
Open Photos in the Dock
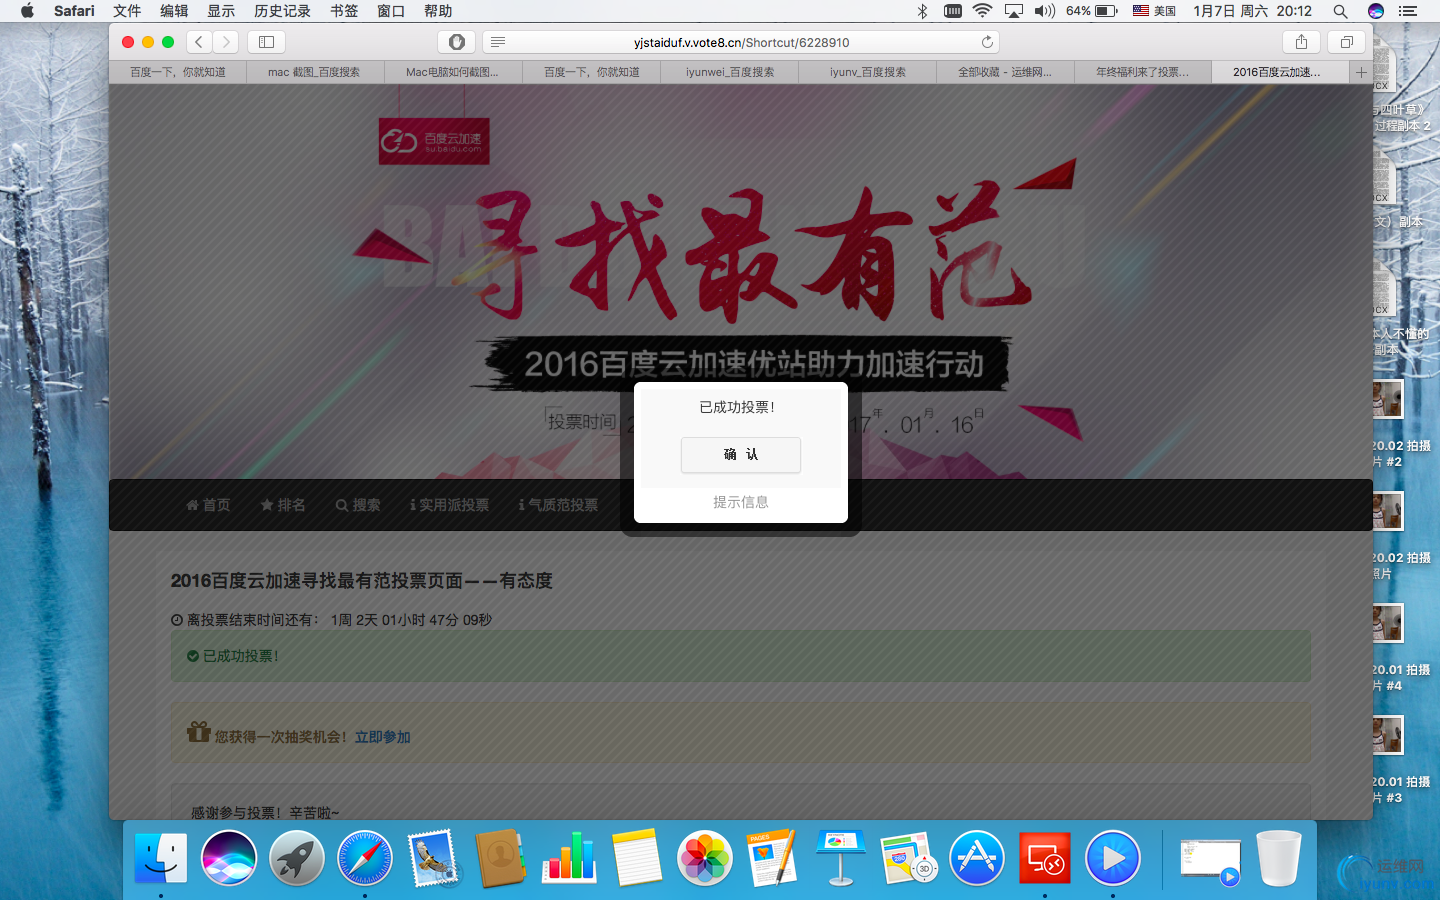pos(705,858)
